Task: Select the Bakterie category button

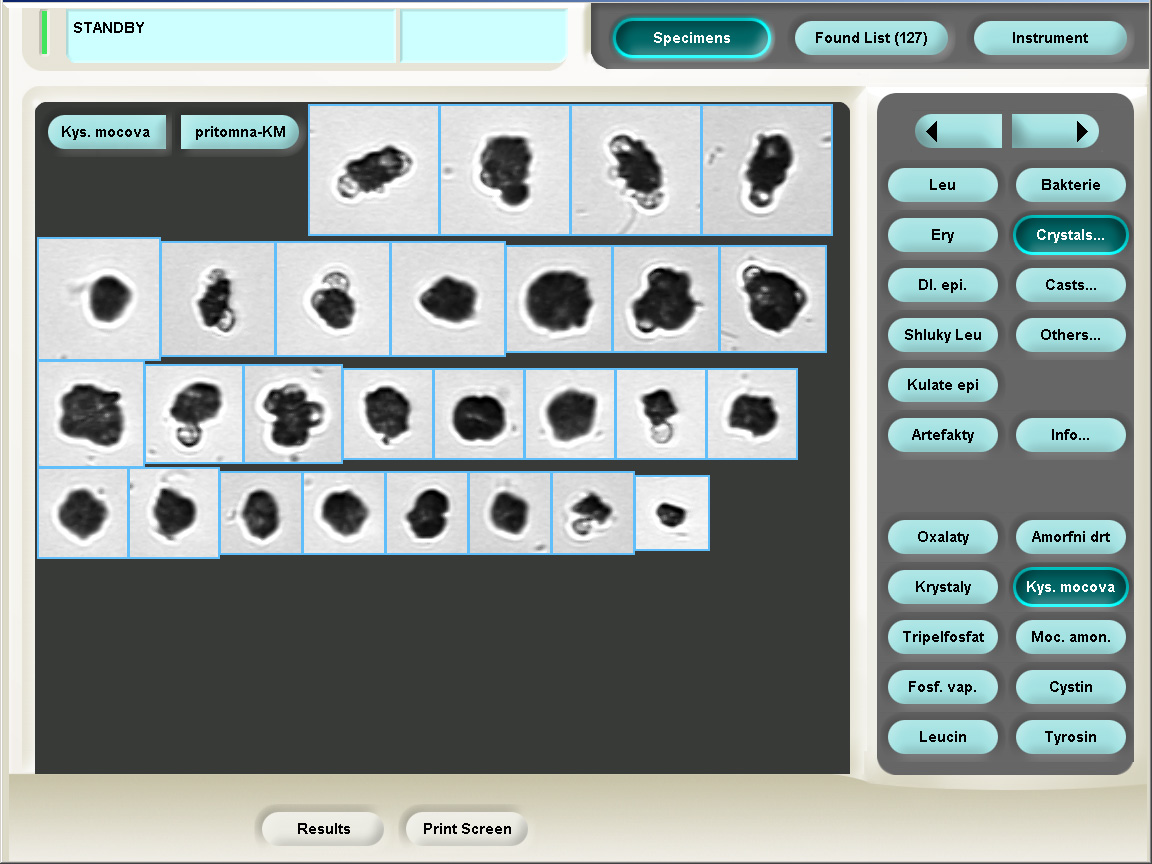Action: tap(1070, 185)
